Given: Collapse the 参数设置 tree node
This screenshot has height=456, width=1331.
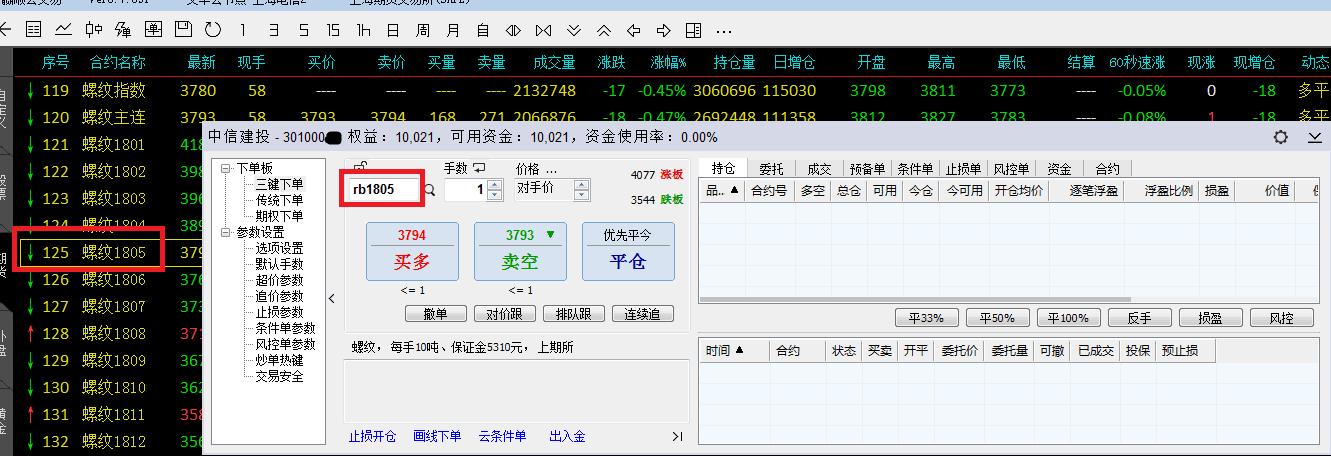Looking at the screenshot, I should (x=226, y=232).
